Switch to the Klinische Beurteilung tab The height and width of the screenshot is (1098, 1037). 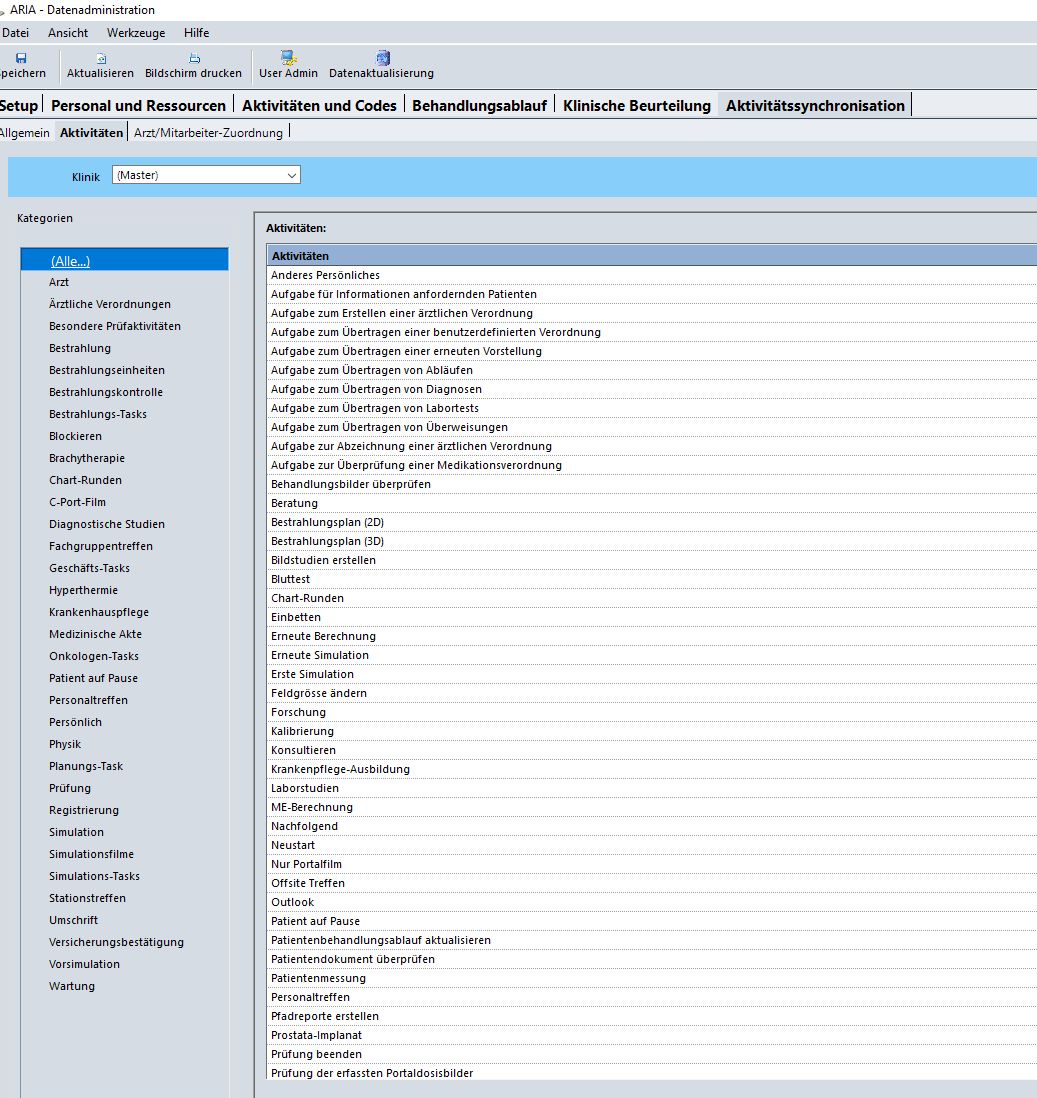637,105
